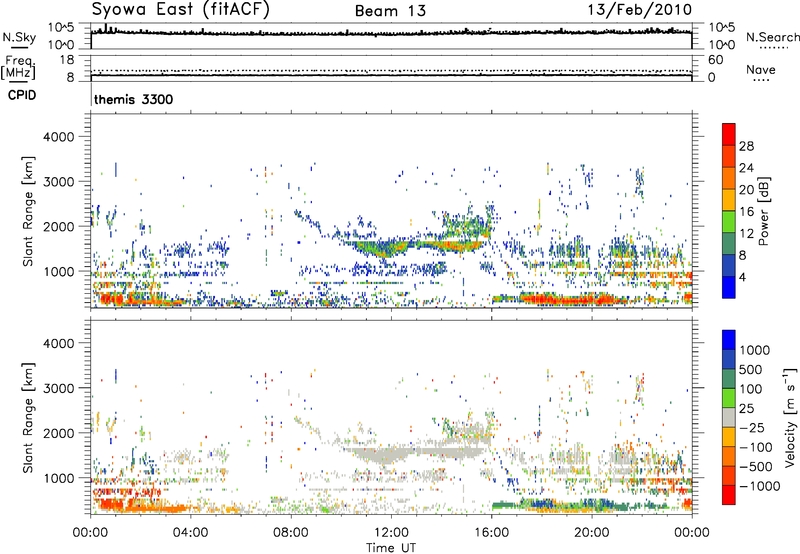Click the 'Beam 13' heading
This screenshot has width=800, height=554.
(390, 11)
